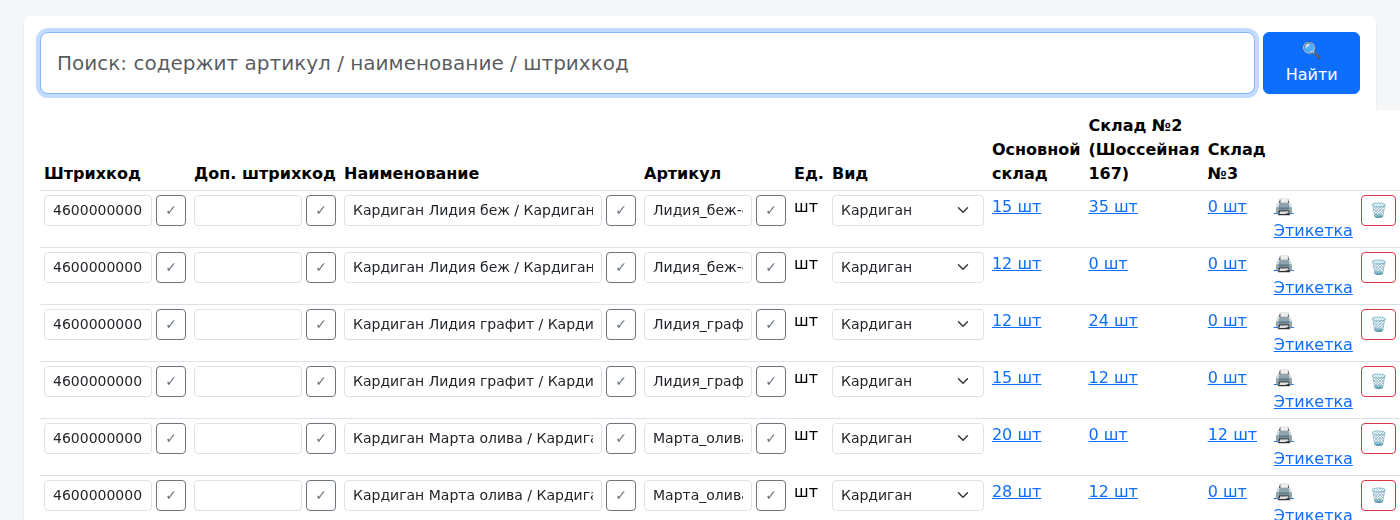Save extra barcode checkmark in графит row with 24 шт
This screenshot has width=1400, height=520.
(321, 325)
